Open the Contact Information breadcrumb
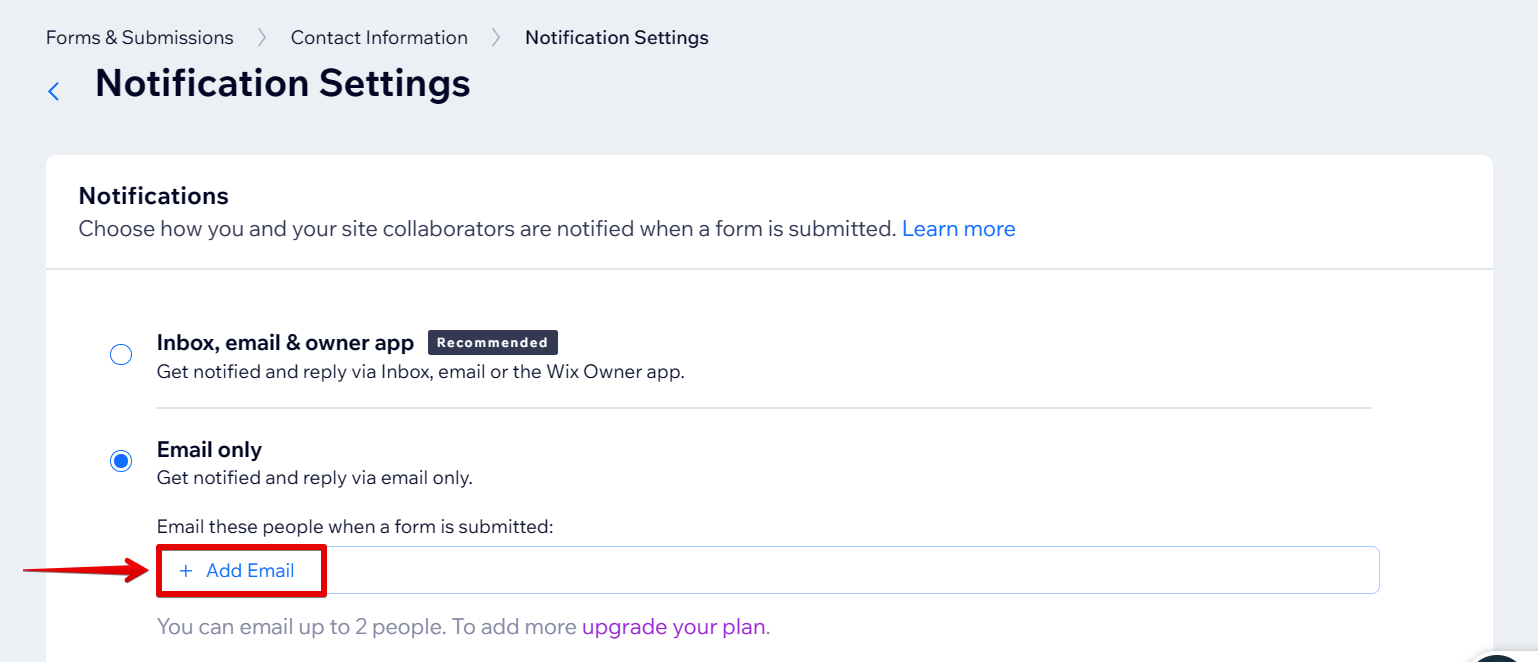1538x662 pixels. (379, 38)
